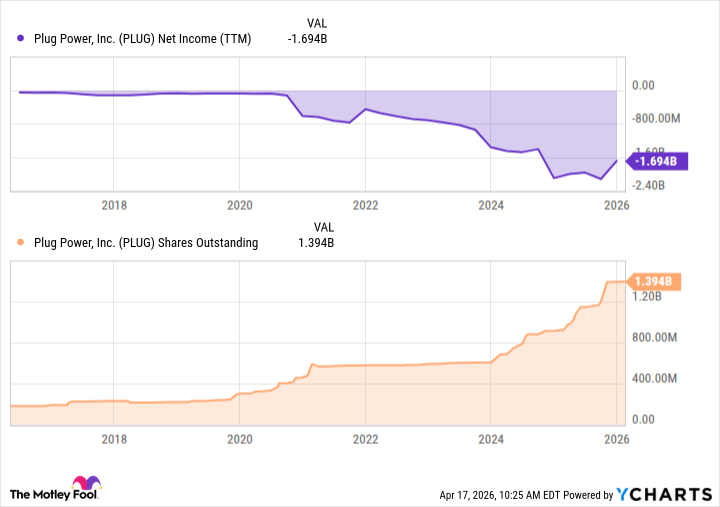Click the orange 1.394B value flag
Screen dimensions: 720x507
(x=654, y=283)
